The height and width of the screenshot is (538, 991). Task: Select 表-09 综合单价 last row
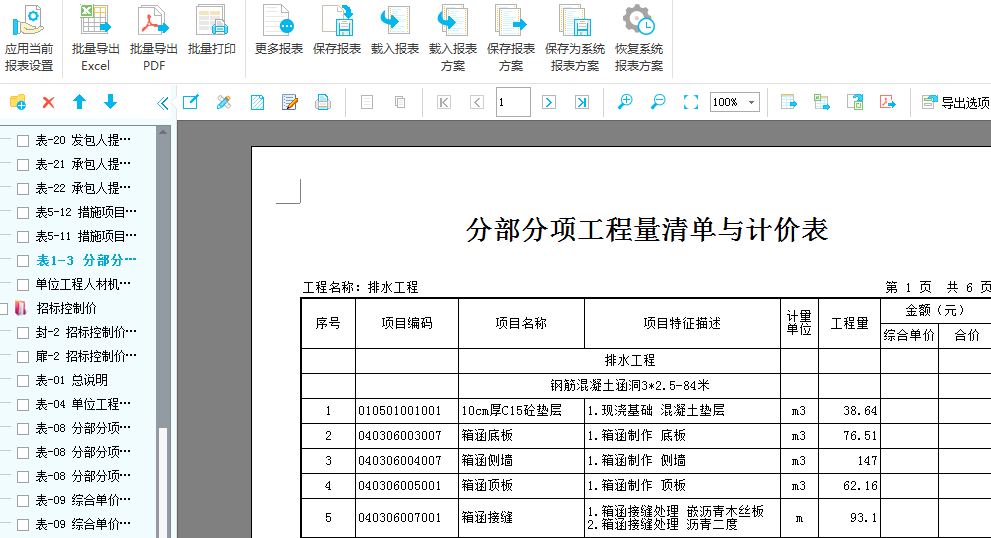[83, 524]
